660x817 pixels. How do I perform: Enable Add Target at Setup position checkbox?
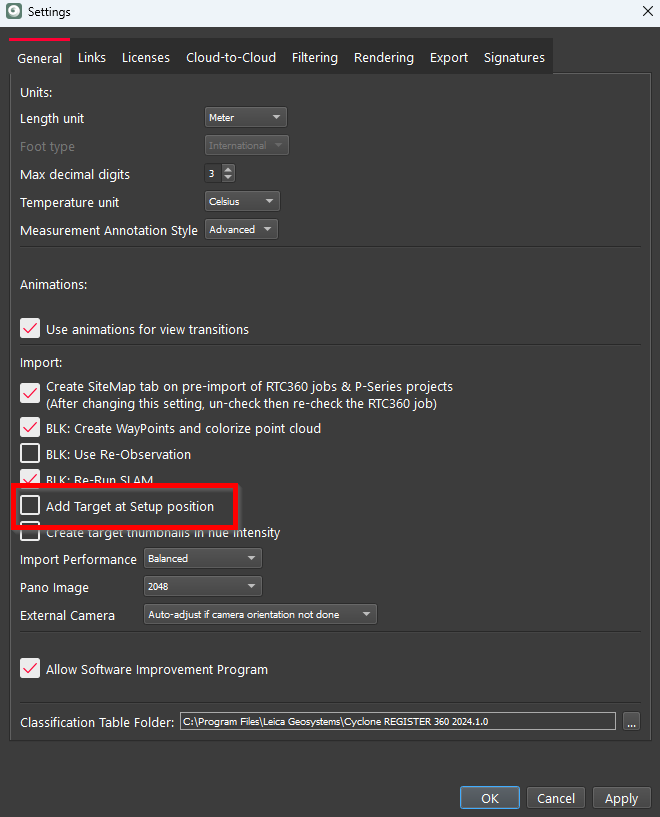click(x=31, y=506)
